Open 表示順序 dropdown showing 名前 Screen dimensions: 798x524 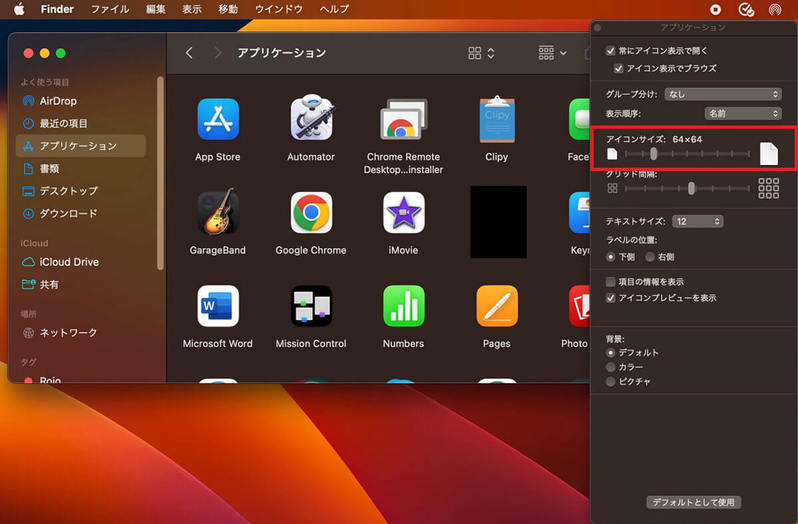(x=743, y=113)
